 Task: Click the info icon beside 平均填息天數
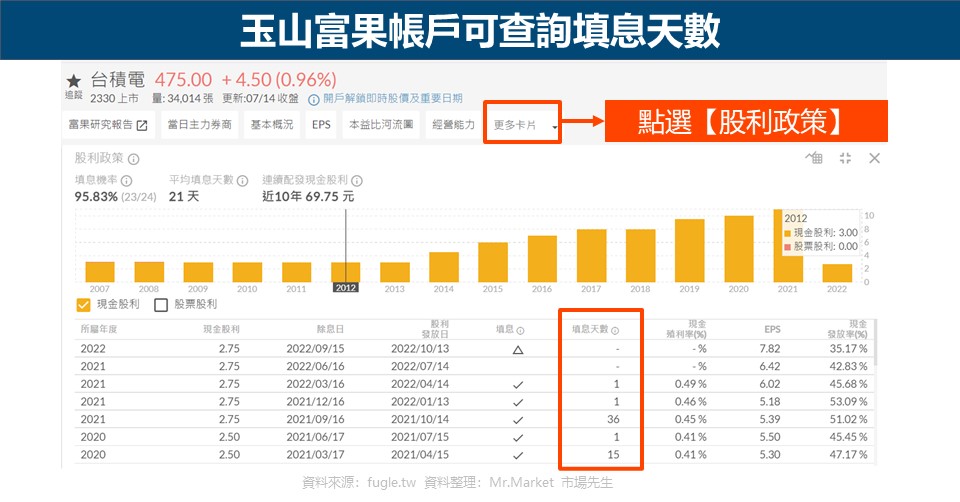coord(242,181)
